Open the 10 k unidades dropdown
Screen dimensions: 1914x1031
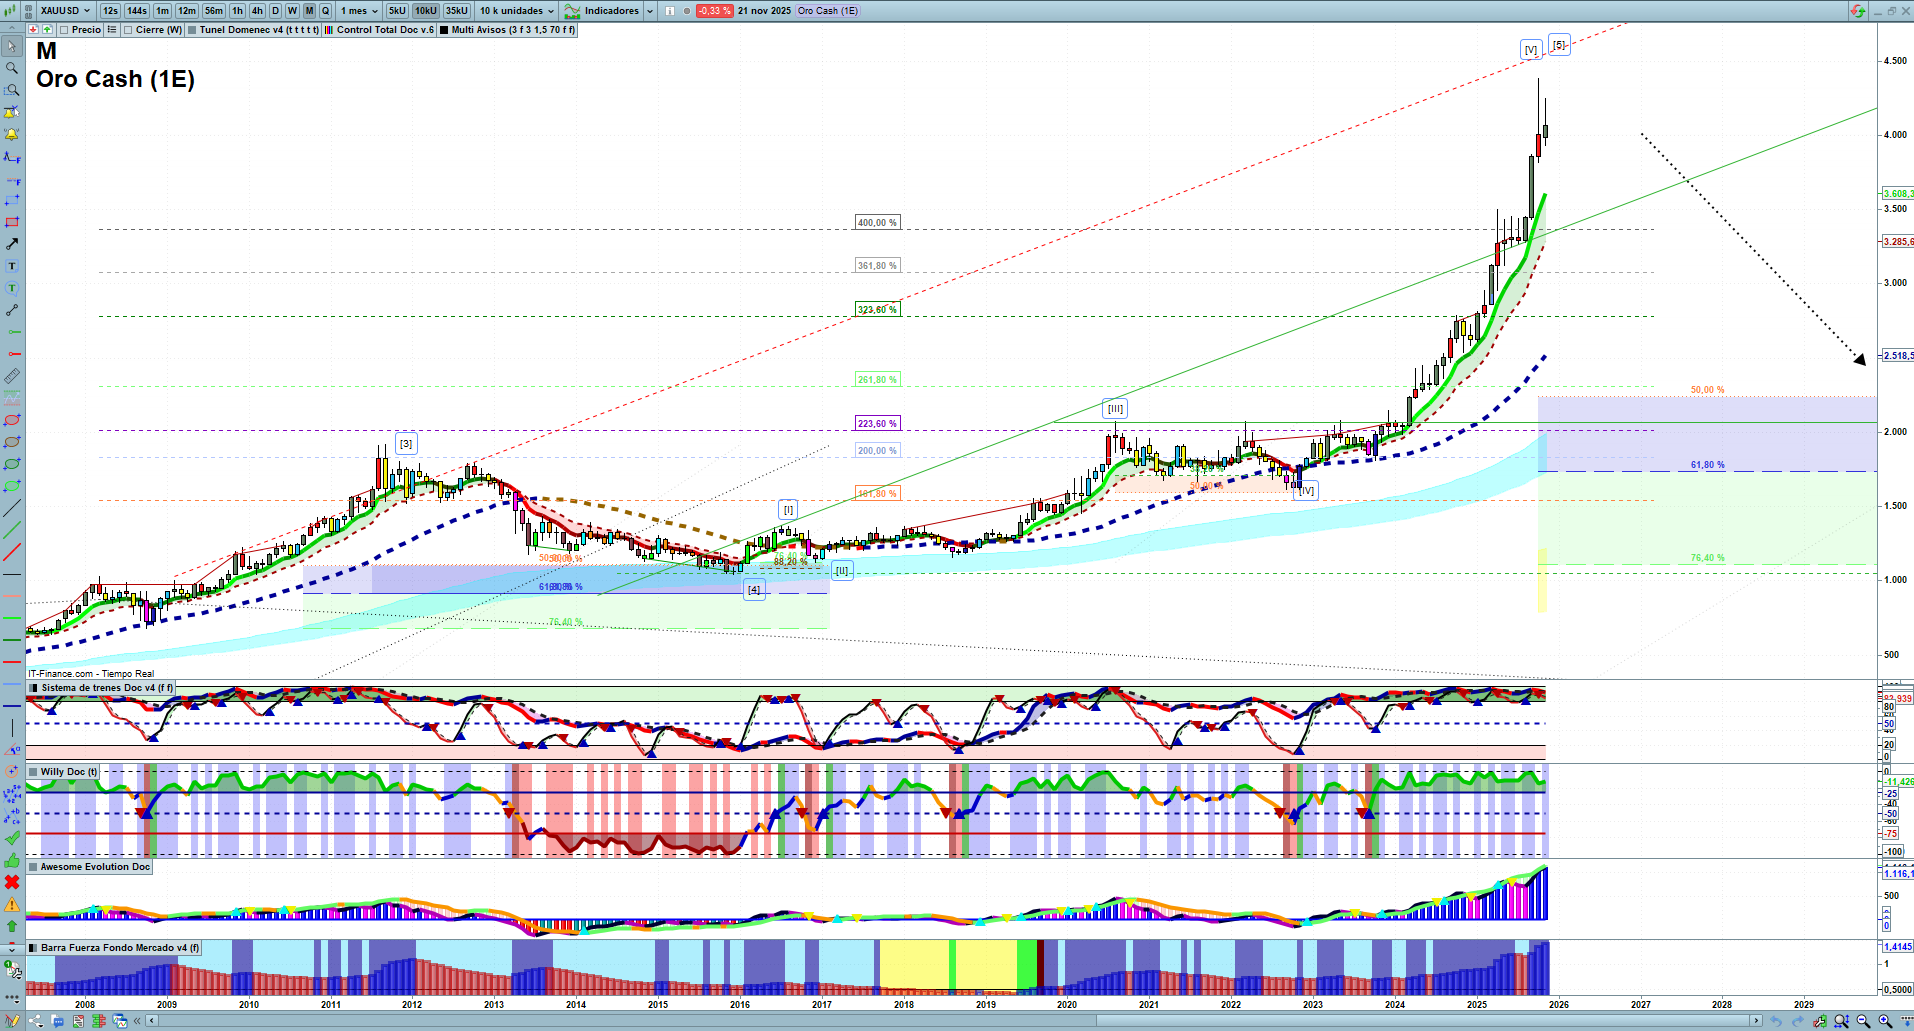pos(516,11)
